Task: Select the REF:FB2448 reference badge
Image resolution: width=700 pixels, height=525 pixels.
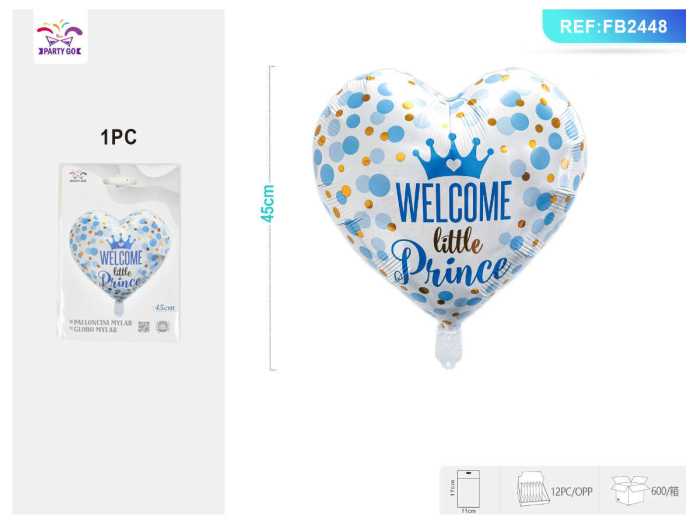Action: (x=614, y=26)
